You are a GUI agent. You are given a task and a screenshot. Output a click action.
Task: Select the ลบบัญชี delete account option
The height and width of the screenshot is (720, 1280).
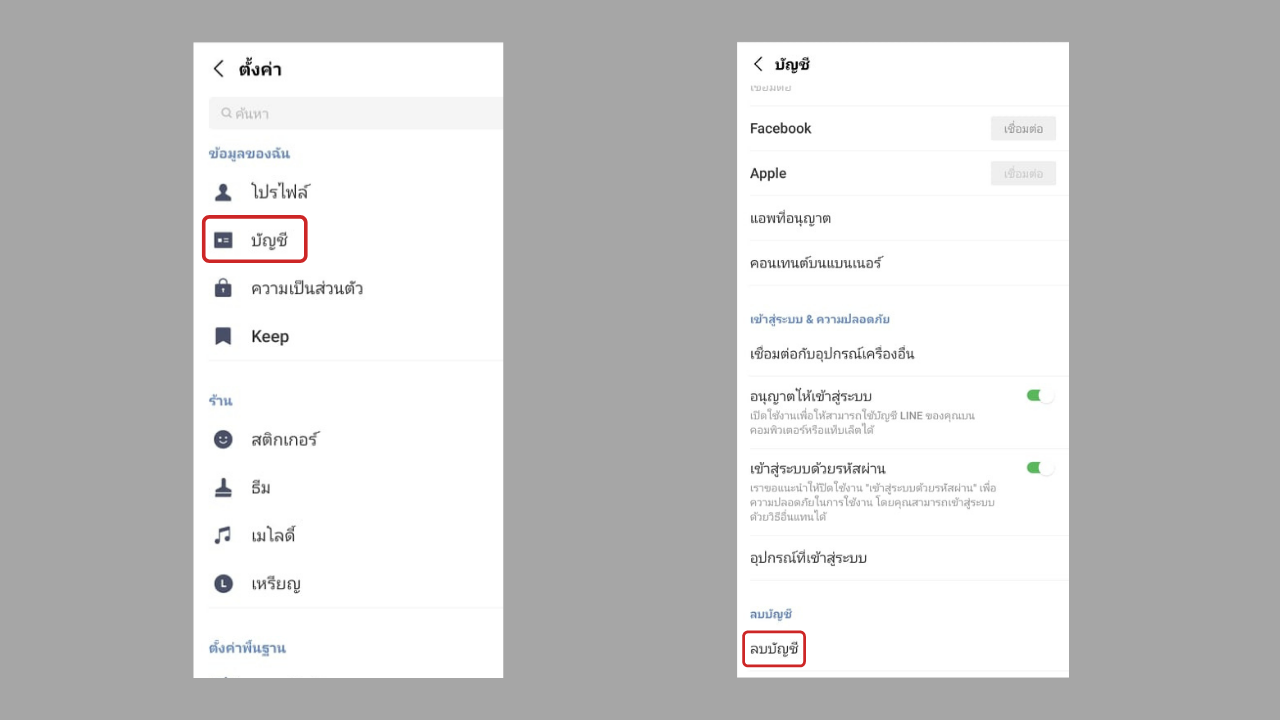click(775, 650)
